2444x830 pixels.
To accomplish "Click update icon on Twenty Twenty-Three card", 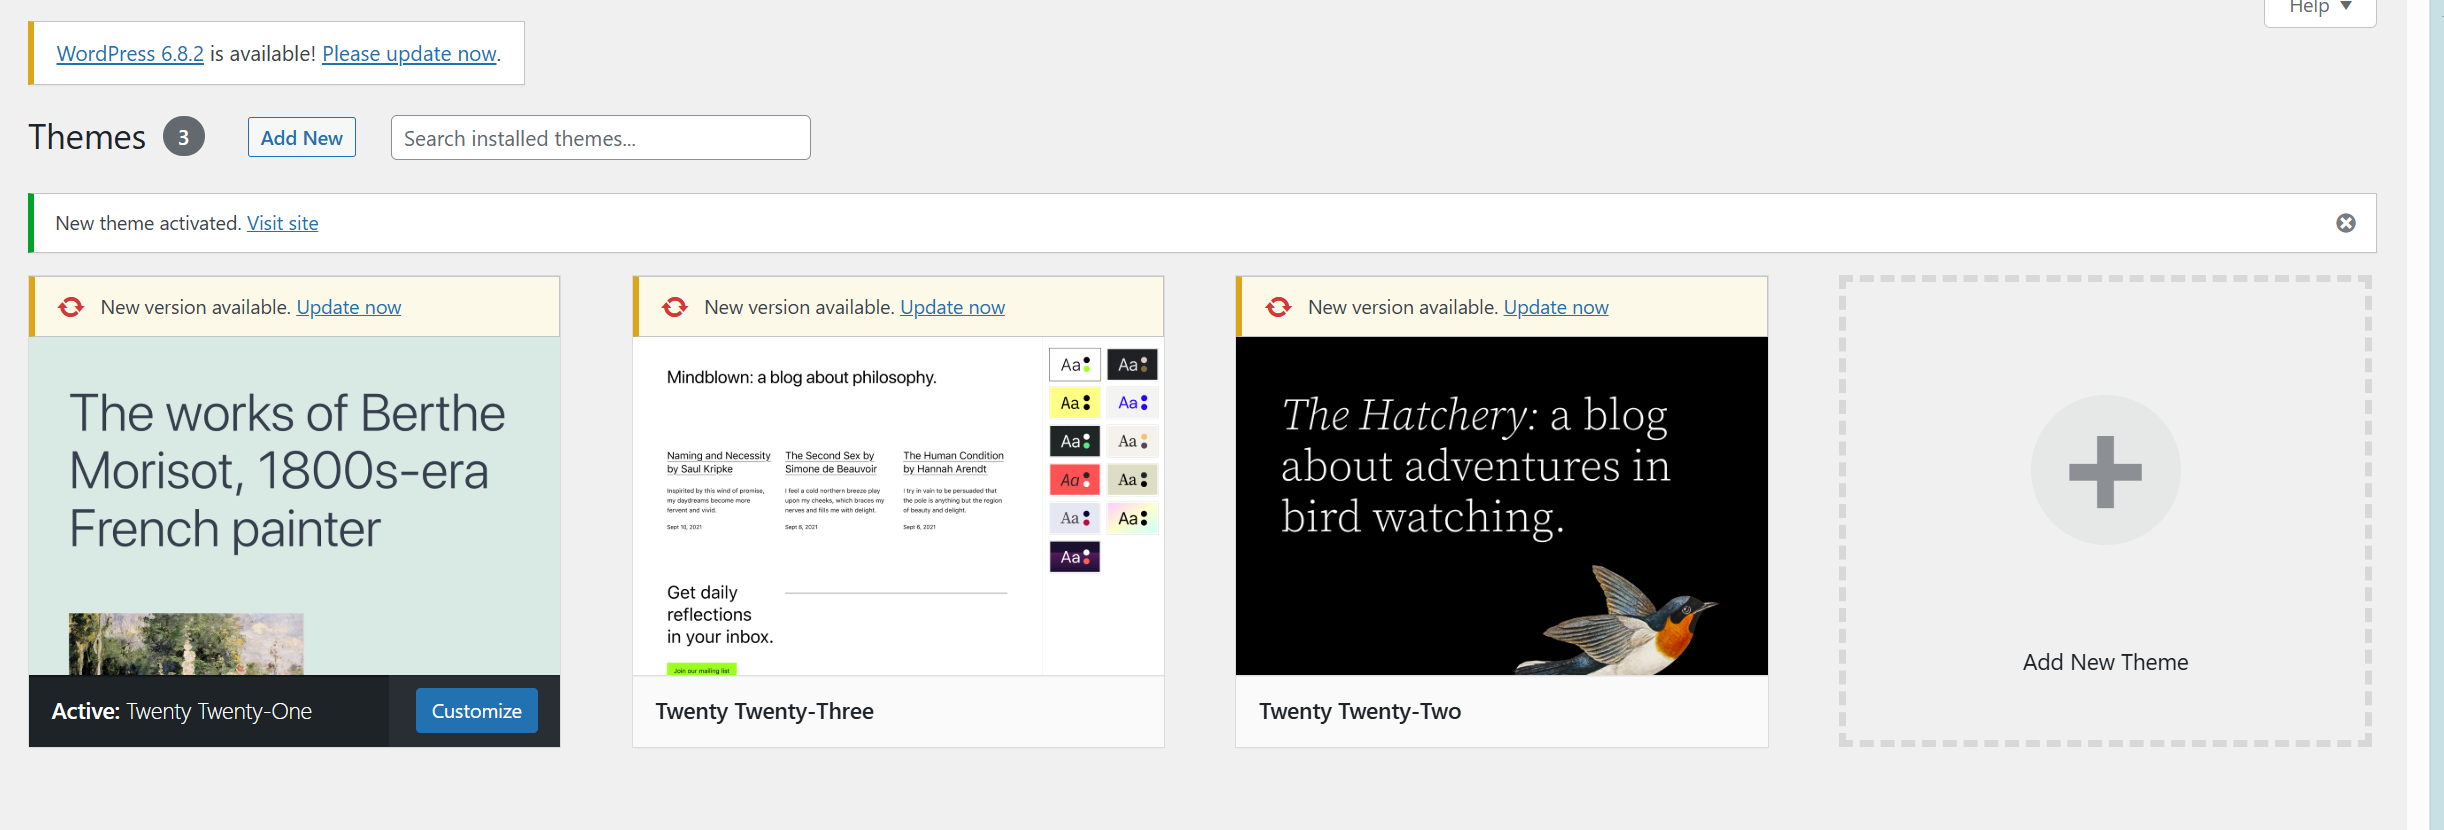I will [x=675, y=307].
